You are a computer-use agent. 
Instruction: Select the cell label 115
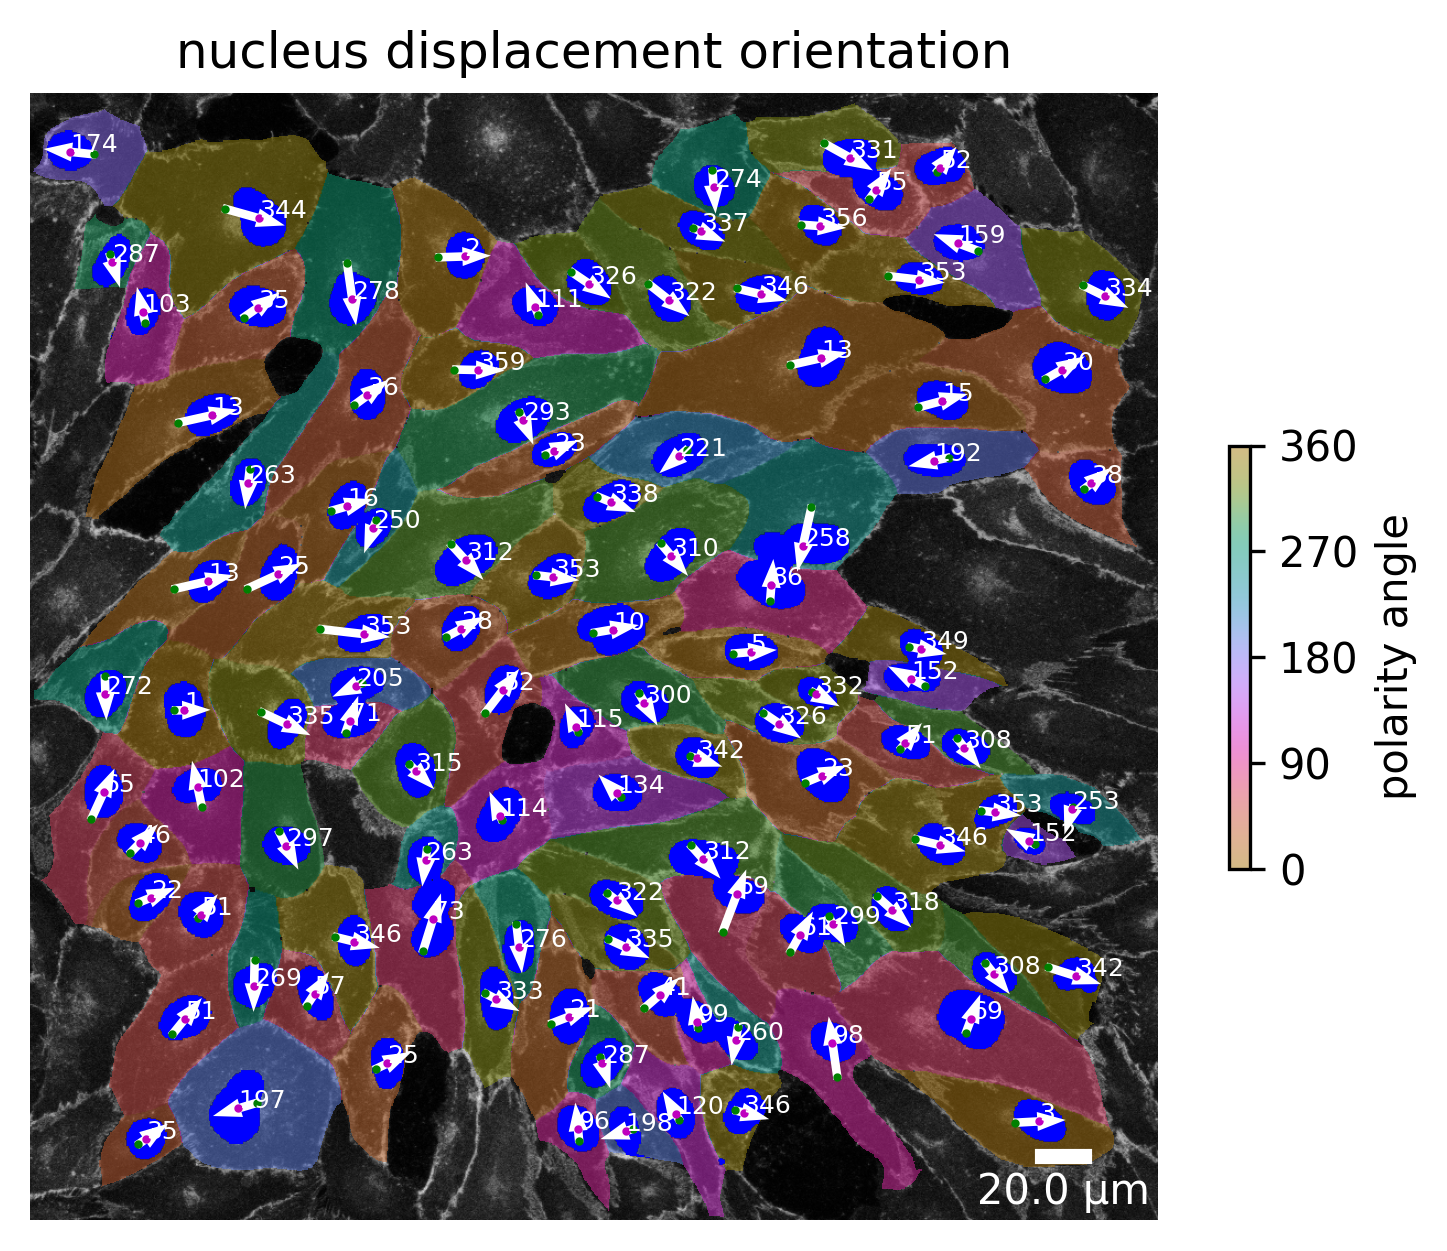pos(600,719)
